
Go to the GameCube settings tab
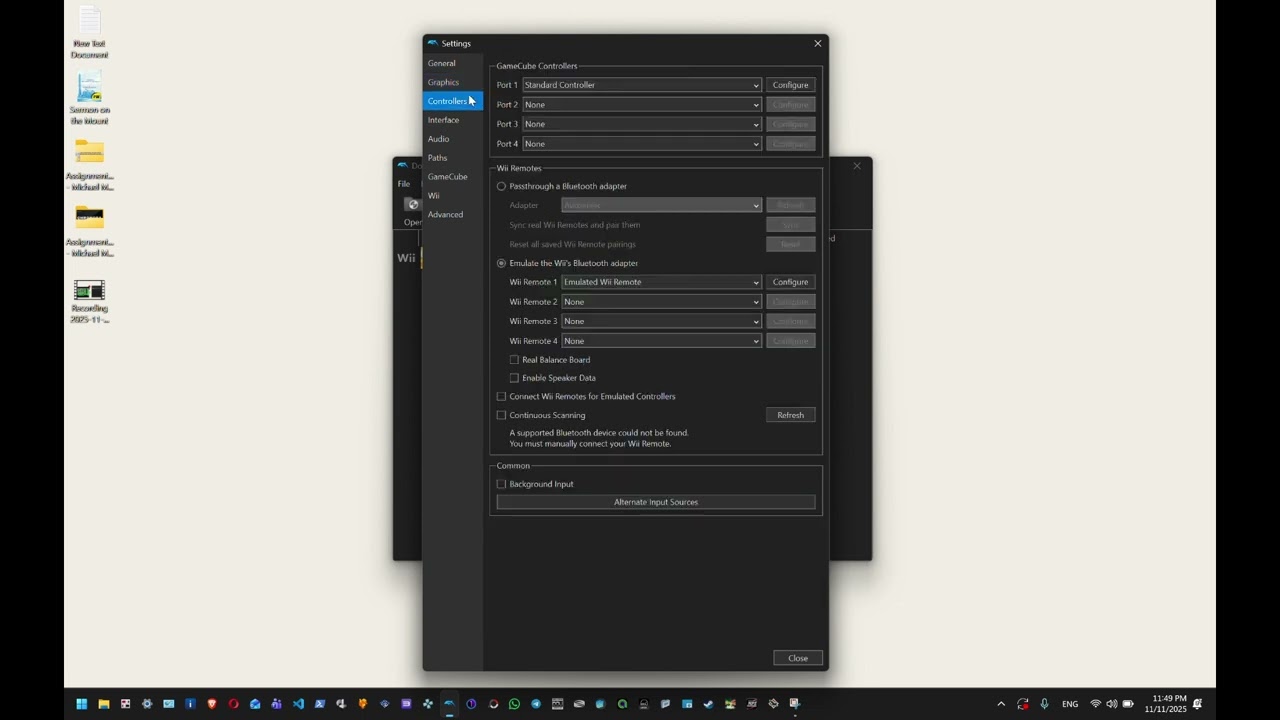[x=453, y=177]
